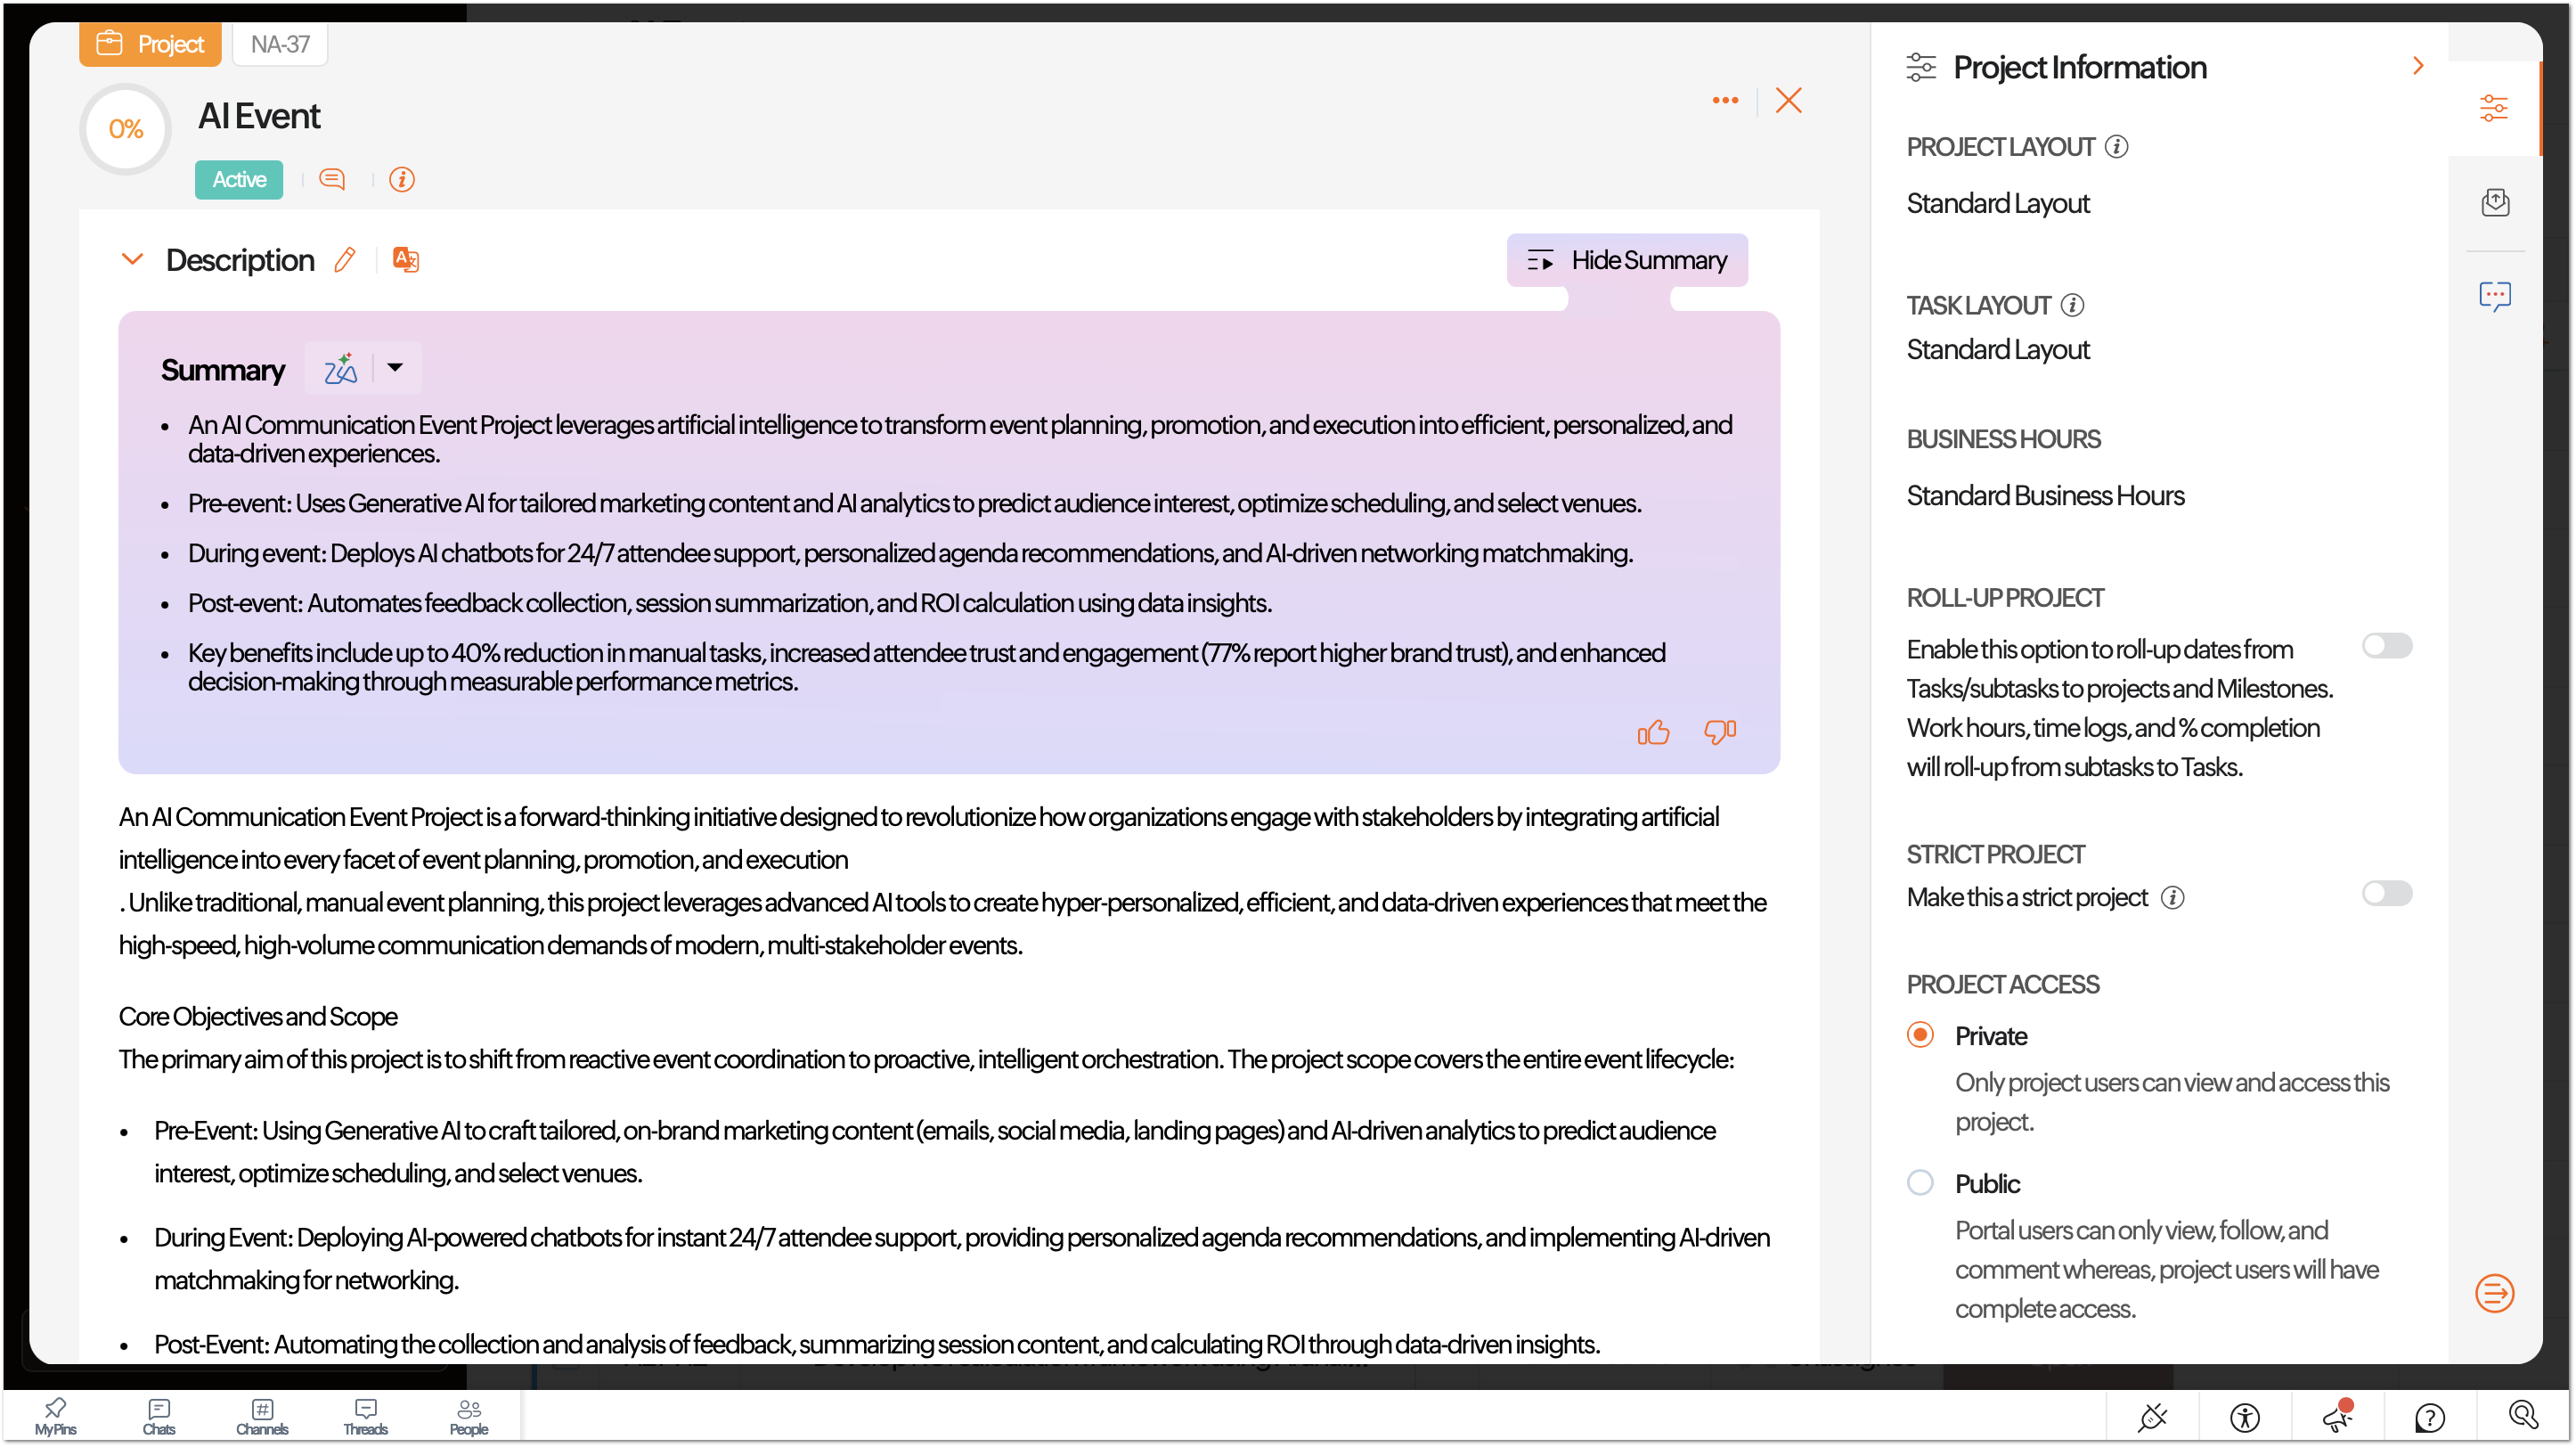Viewport: 2576px width, 1447px height.
Task: Toggle the Roll-Up Project switch
Action: [x=2386, y=646]
